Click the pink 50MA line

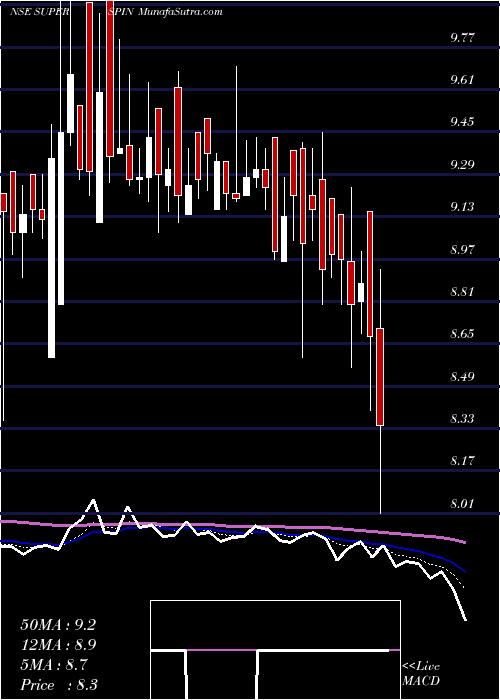pyautogui.click(x=232, y=525)
